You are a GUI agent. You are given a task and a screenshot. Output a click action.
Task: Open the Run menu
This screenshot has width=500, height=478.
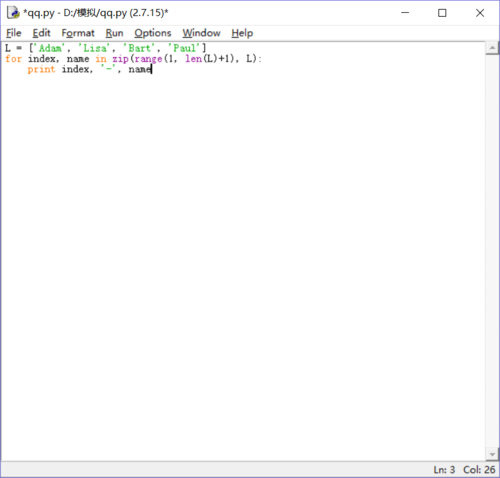114,33
